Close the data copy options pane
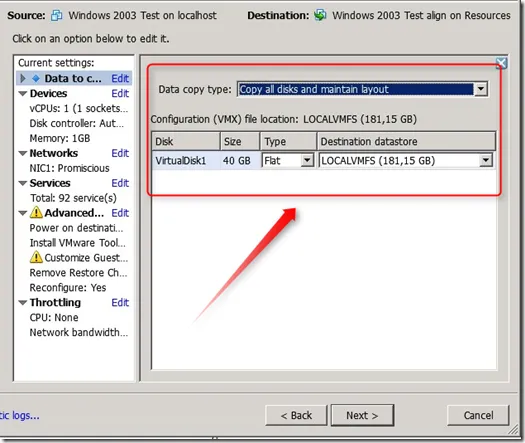Viewport: 525px width, 443px height. pyautogui.click(x=501, y=63)
